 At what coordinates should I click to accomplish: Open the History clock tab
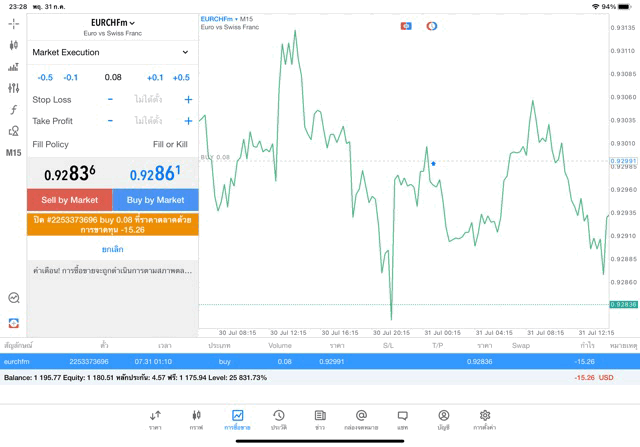[278, 420]
